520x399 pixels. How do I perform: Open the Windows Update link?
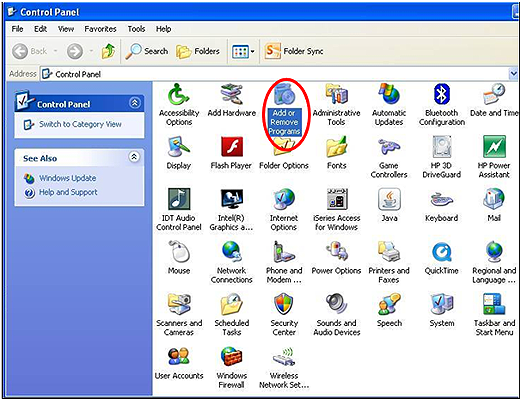click(67, 178)
